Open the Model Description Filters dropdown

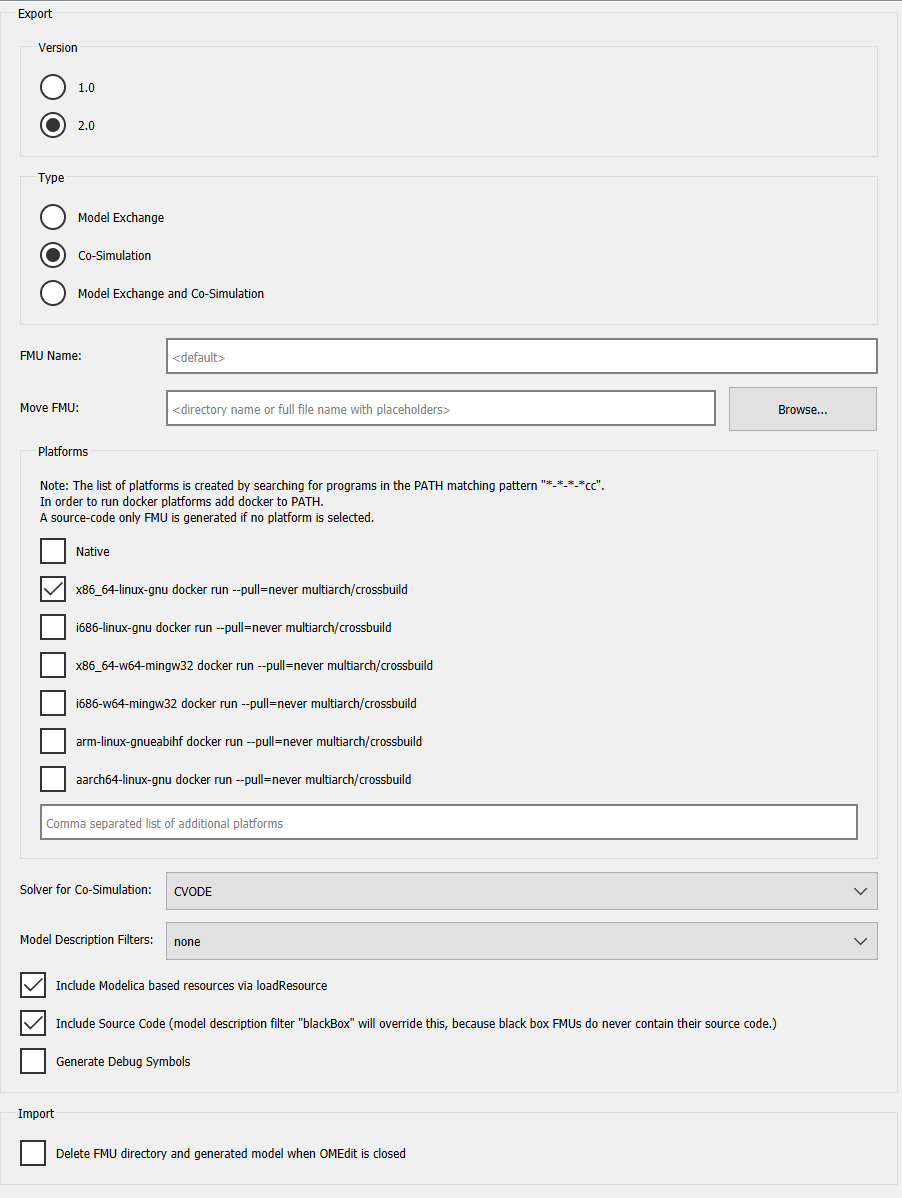[x=521, y=941]
